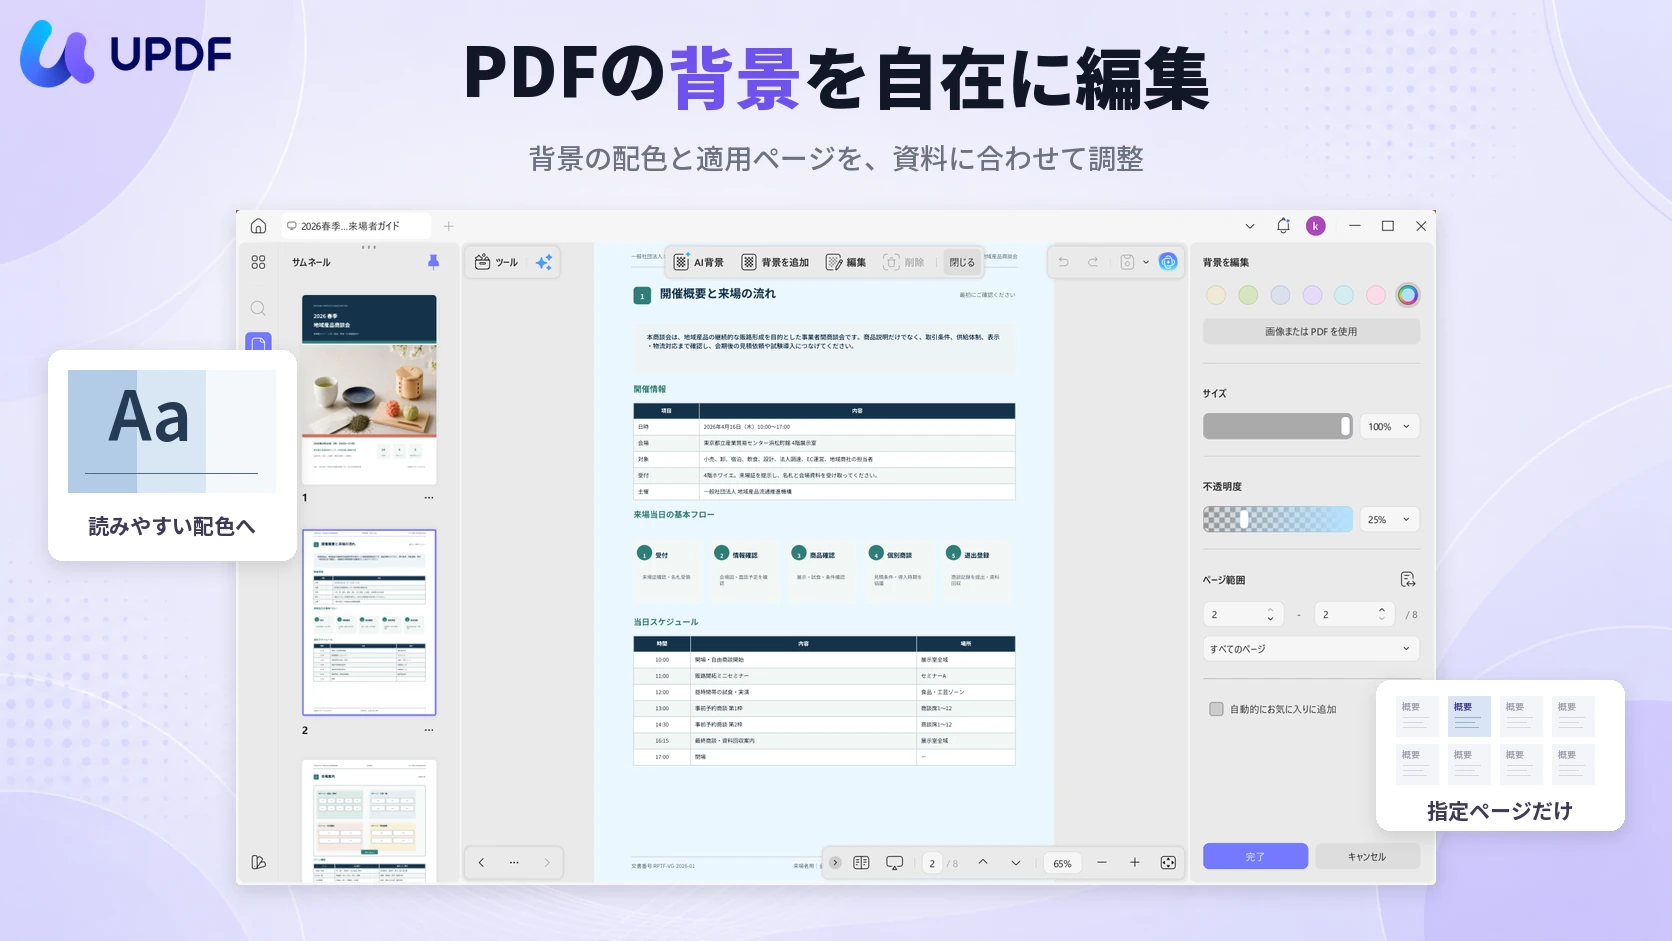1672x941 pixels.
Task: Open the すべてのページ dropdown
Action: coord(1311,649)
